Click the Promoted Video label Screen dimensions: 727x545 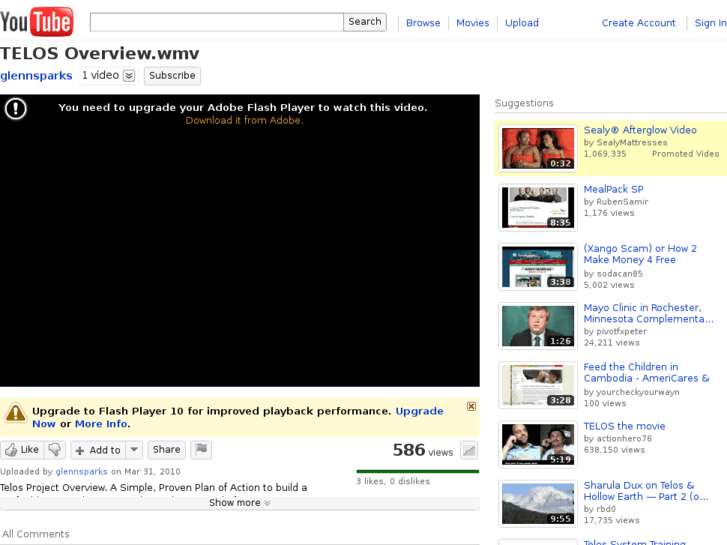click(685, 154)
